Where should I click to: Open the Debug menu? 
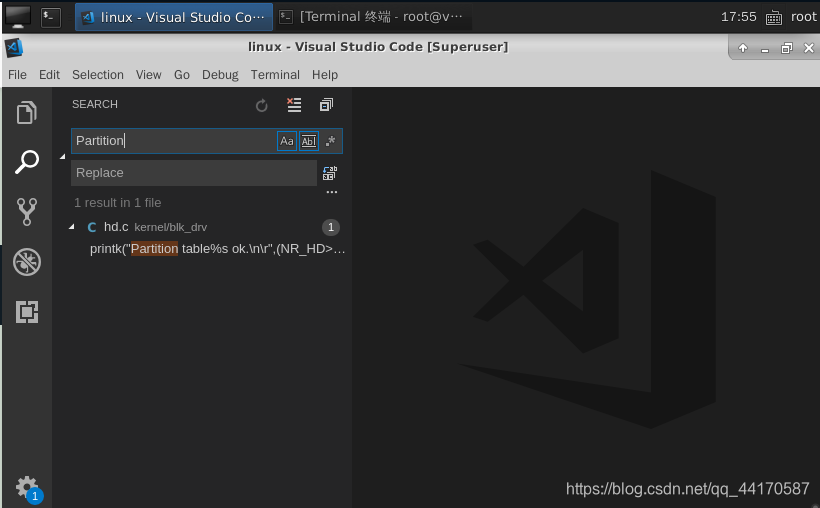[220, 75]
